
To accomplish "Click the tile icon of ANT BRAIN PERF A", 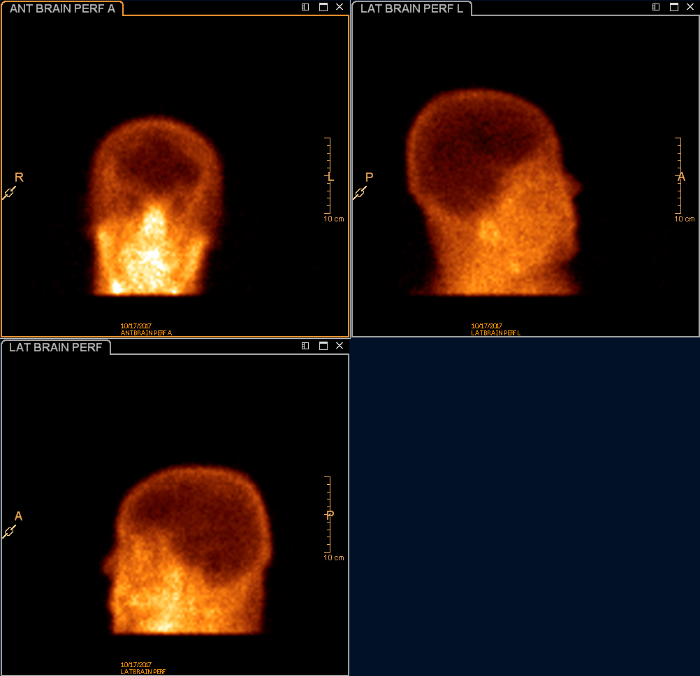I will coord(306,7).
